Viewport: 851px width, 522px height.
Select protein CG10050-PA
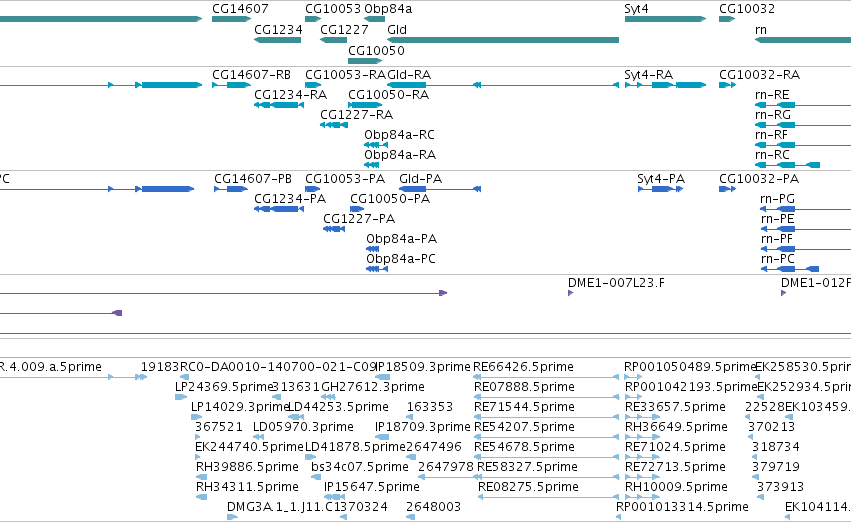(x=390, y=199)
